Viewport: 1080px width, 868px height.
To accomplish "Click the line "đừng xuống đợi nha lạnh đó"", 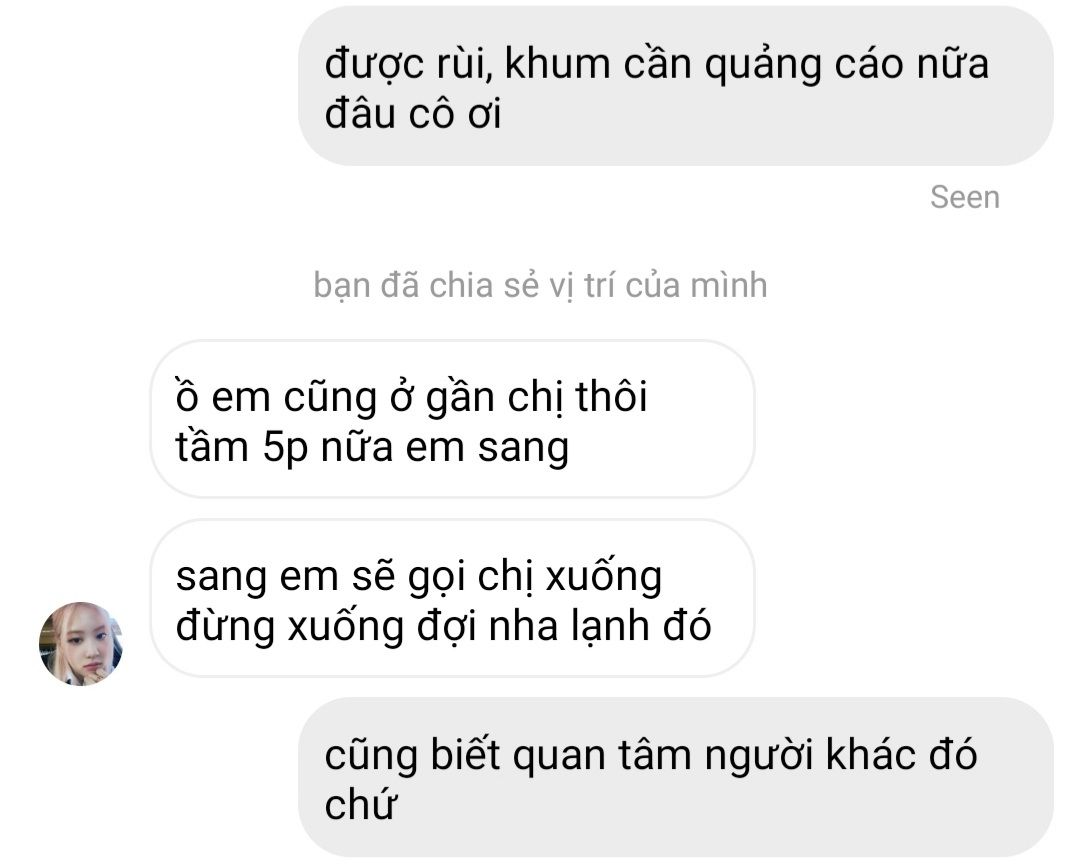I will pyautogui.click(x=444, y=626).
